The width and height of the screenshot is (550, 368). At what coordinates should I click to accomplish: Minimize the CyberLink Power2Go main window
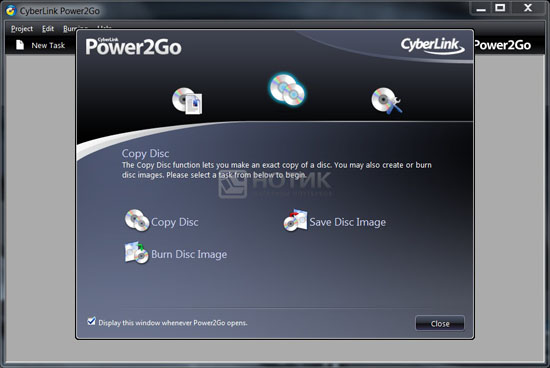coord(481,8)
